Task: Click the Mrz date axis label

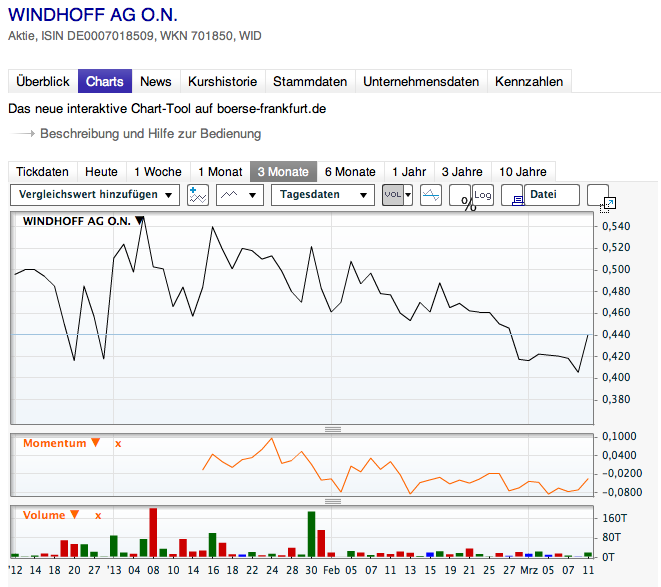Action: (529, 570)
